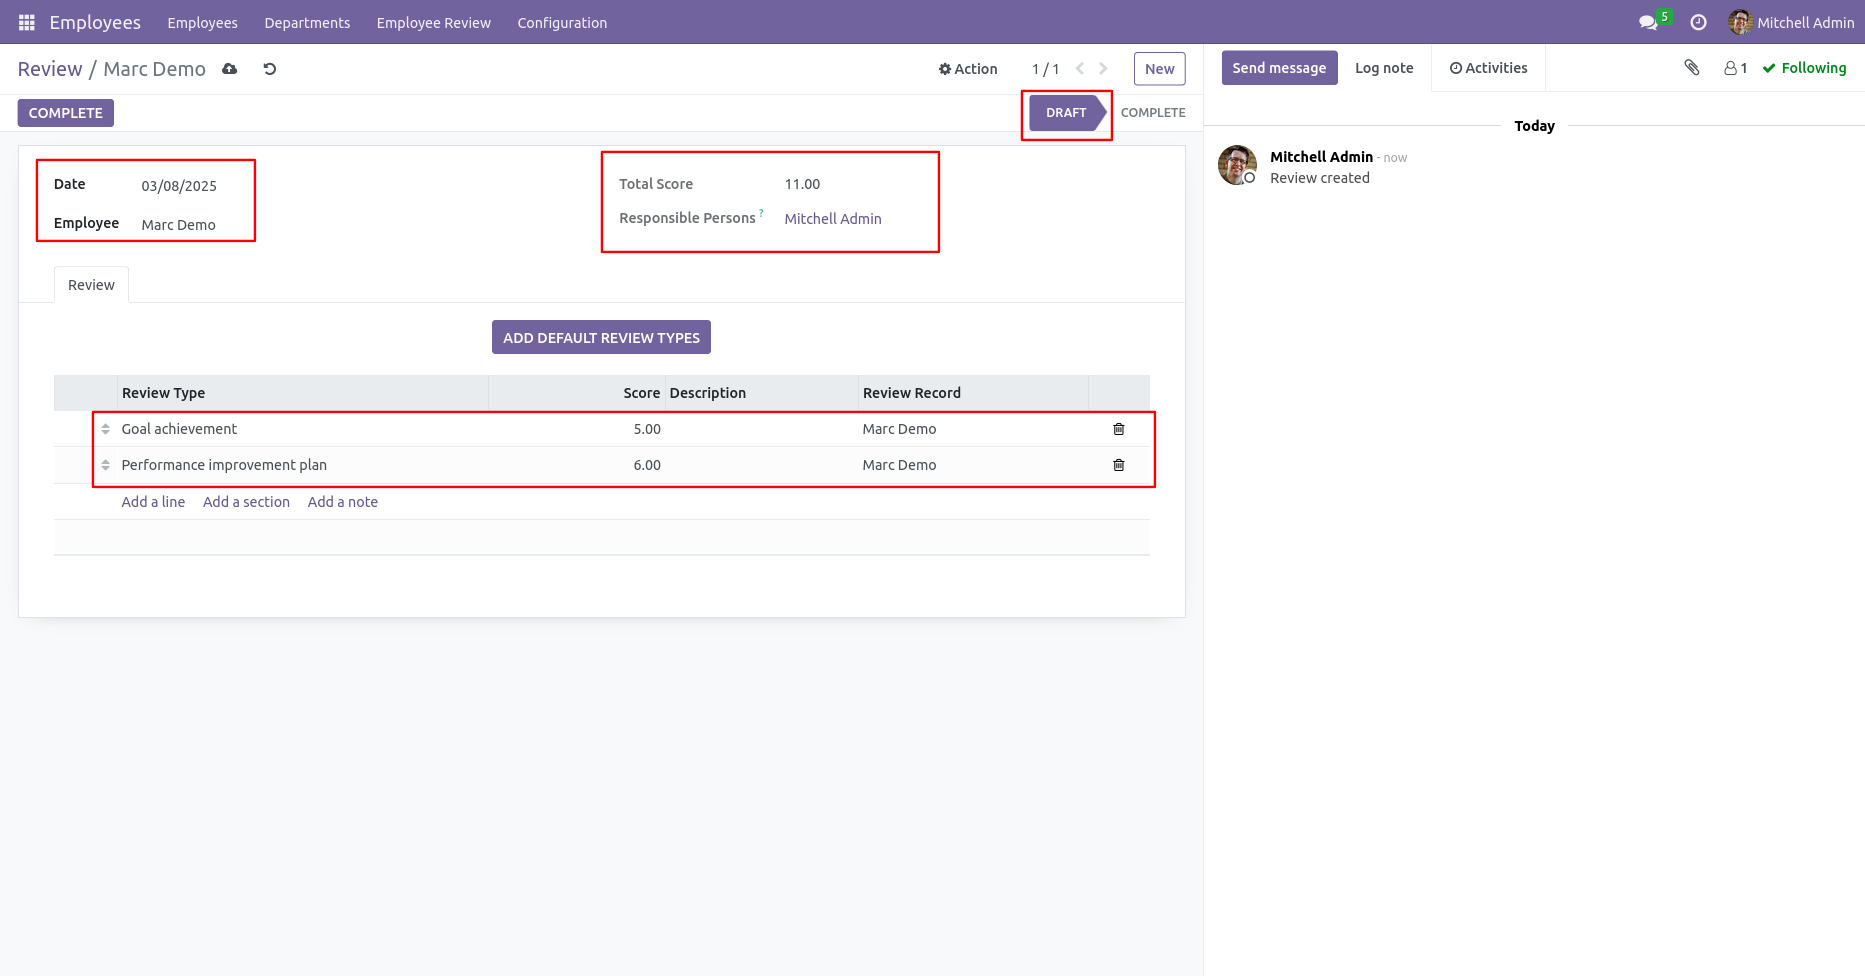Open Mitchell Admin responsible person link
The image size is (1865, 976).
(x=833, y=219)
